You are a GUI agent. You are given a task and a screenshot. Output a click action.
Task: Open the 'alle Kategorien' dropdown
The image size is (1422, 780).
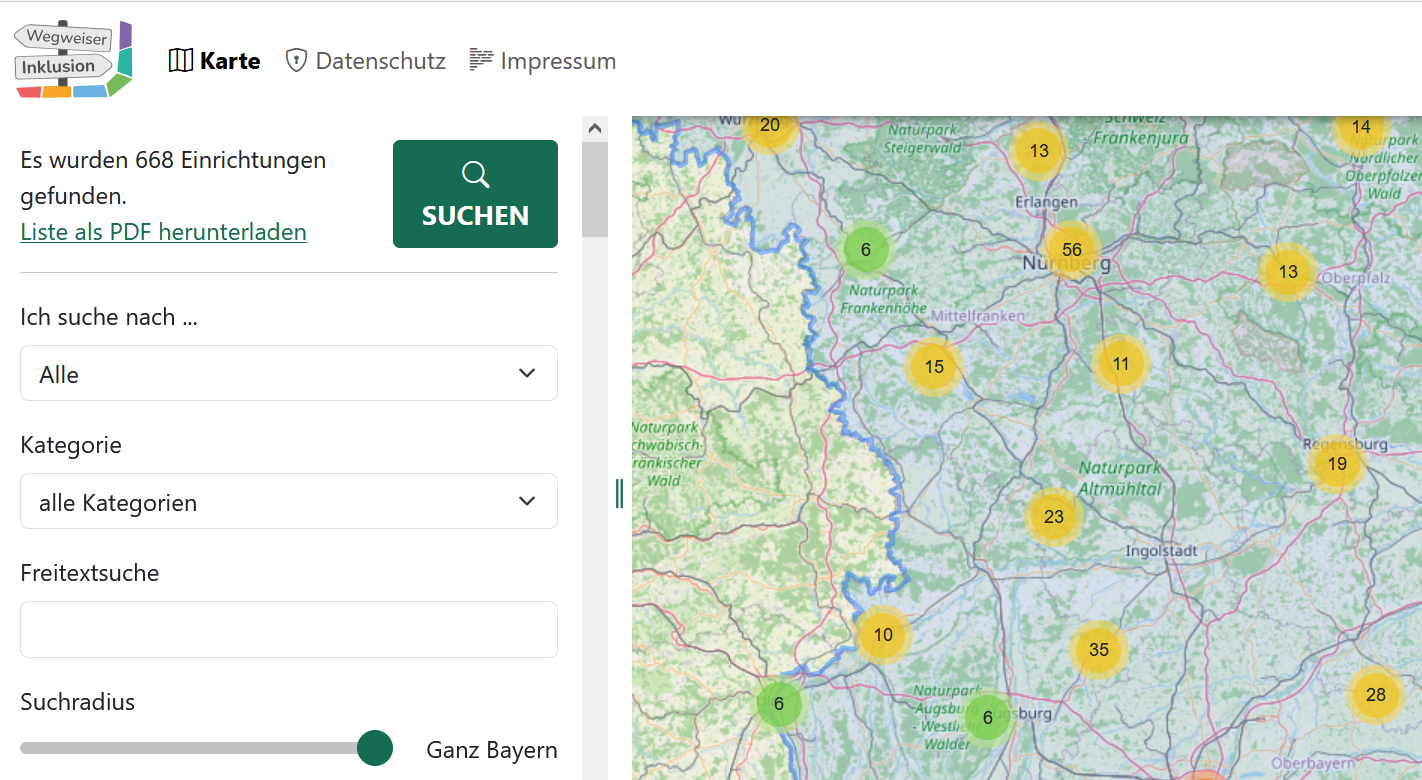click(289, 501)
